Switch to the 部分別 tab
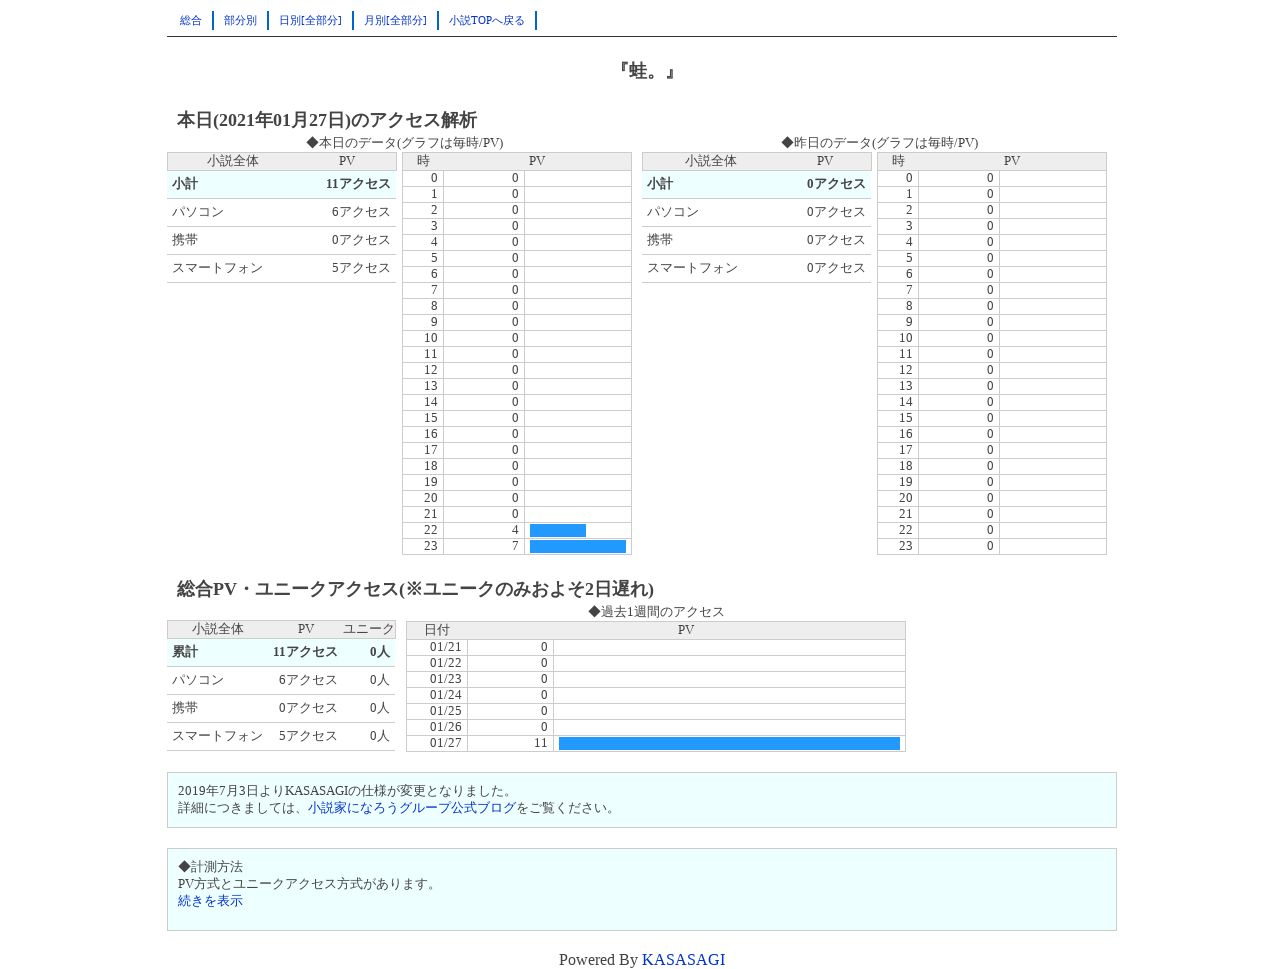The height and width of the screenshot is (969, 1284). click(x=240, y=20)
